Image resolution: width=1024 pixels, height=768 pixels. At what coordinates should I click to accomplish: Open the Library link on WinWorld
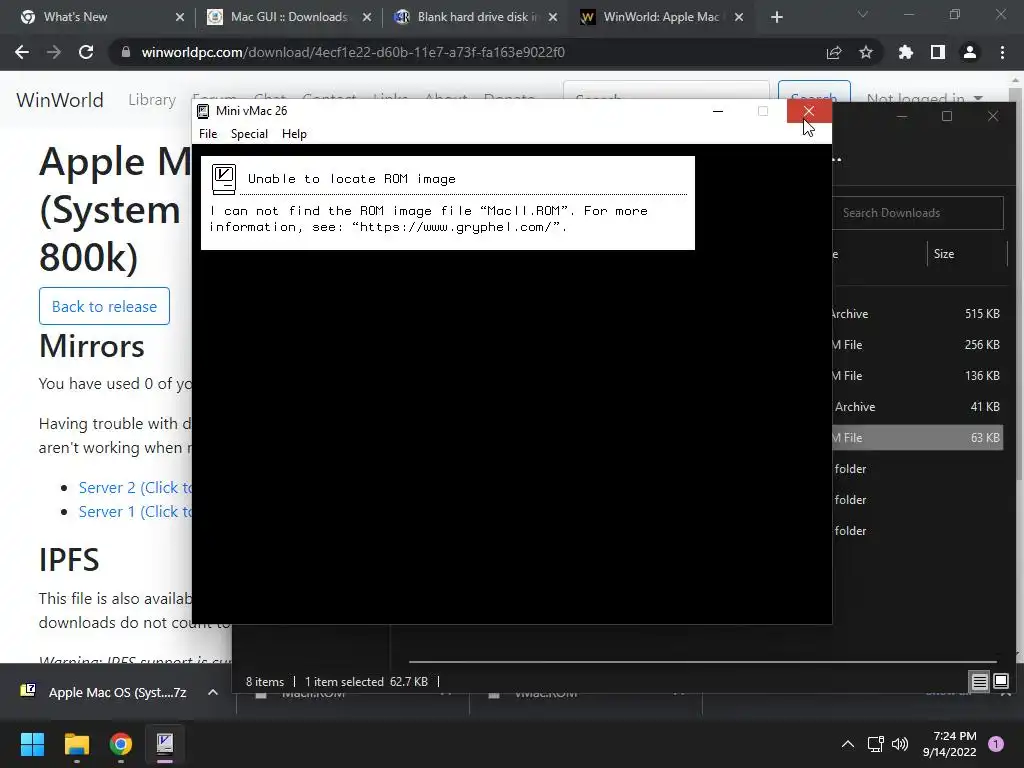152,100
